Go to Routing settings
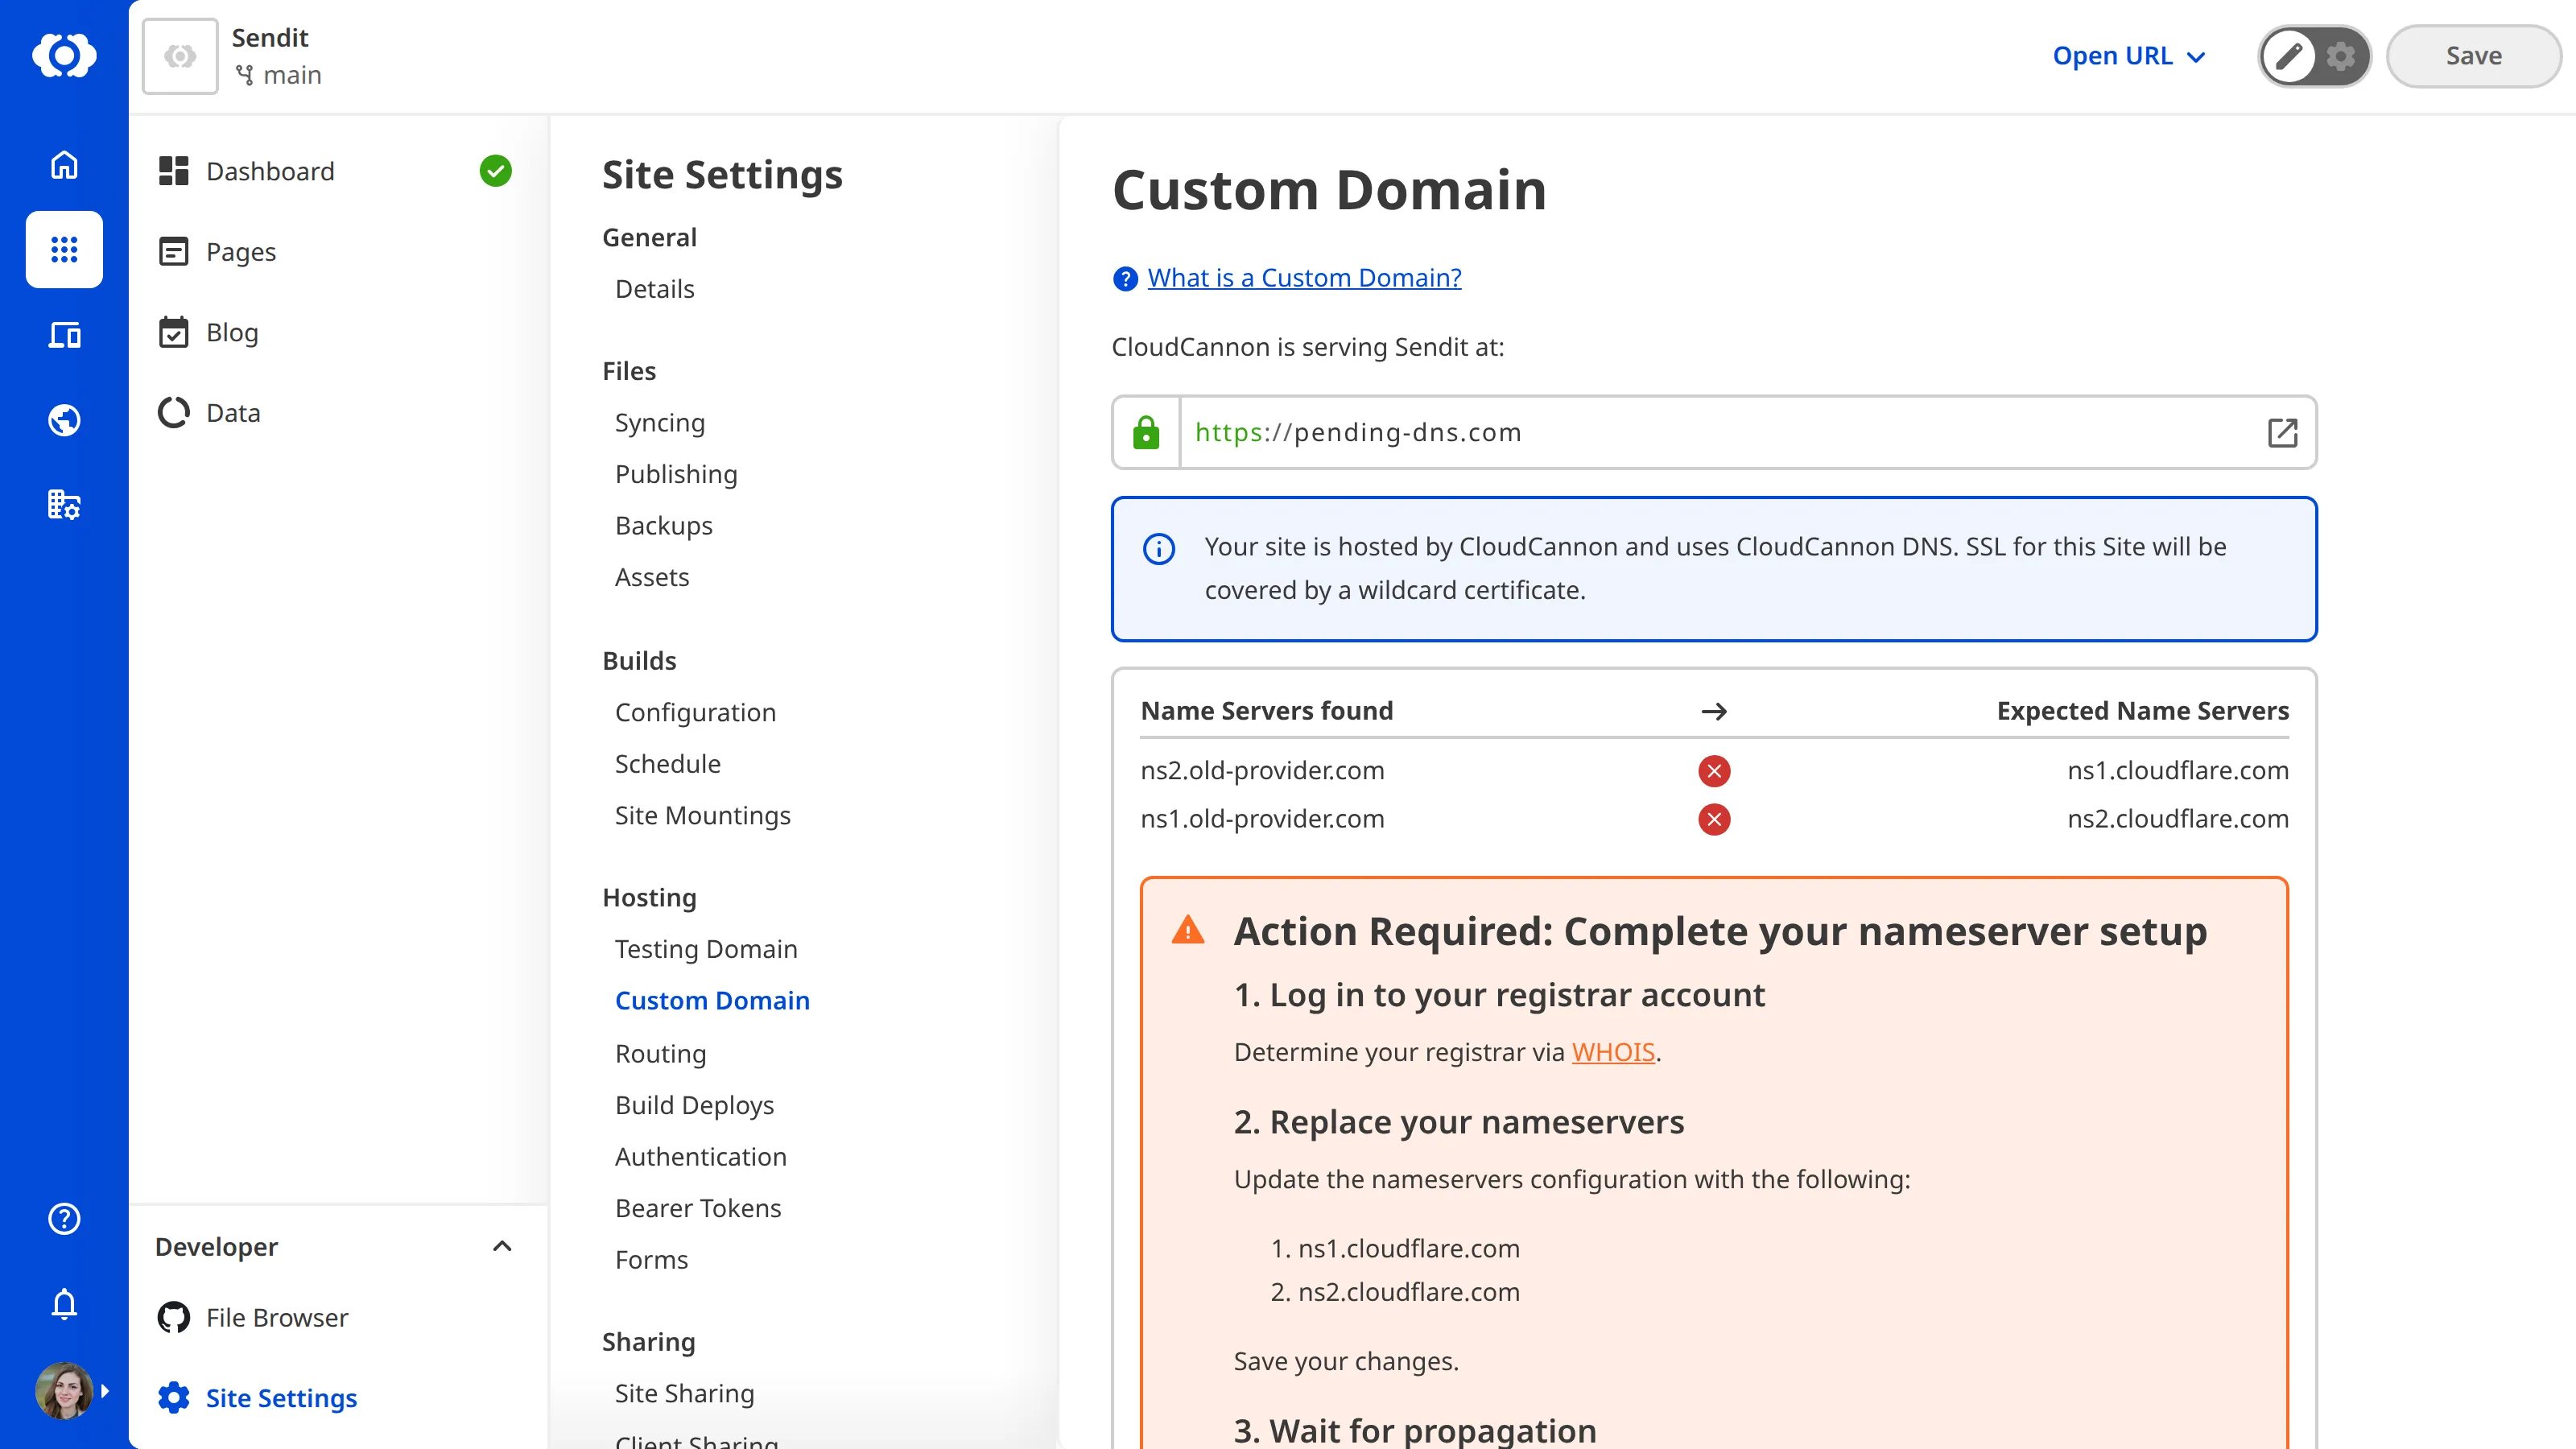Viewport: 2576px width, 1449px height. [x=660, y=1053]
